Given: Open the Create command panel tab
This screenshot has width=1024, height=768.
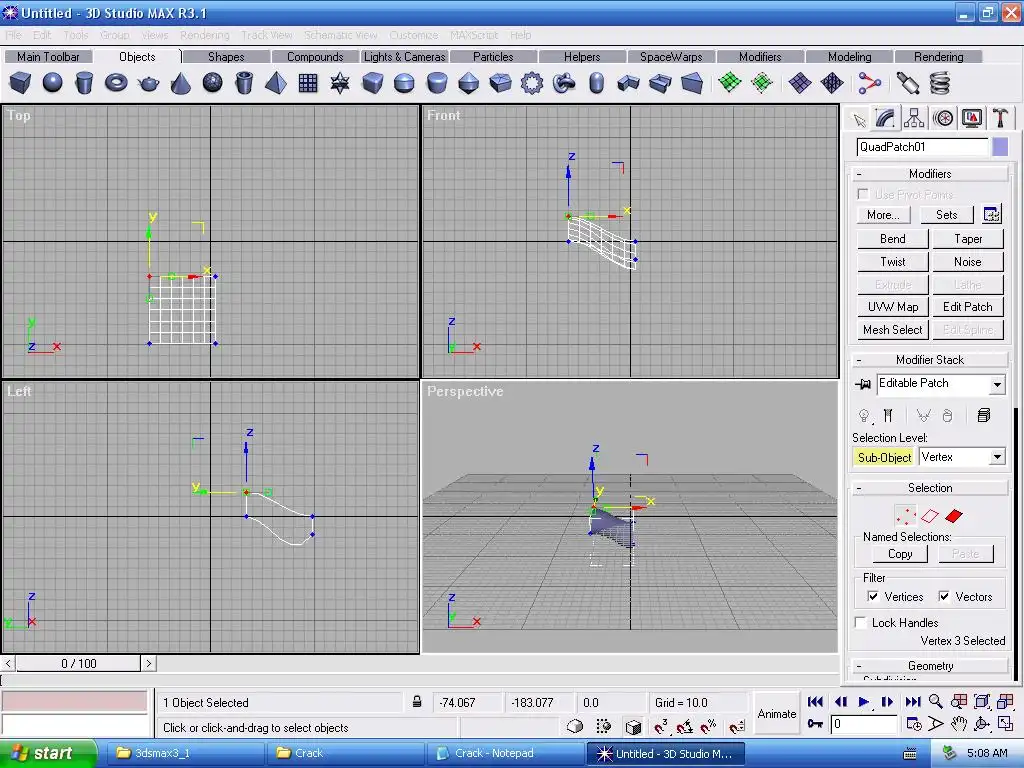Looking at the screenshot, I should [859, 119].
